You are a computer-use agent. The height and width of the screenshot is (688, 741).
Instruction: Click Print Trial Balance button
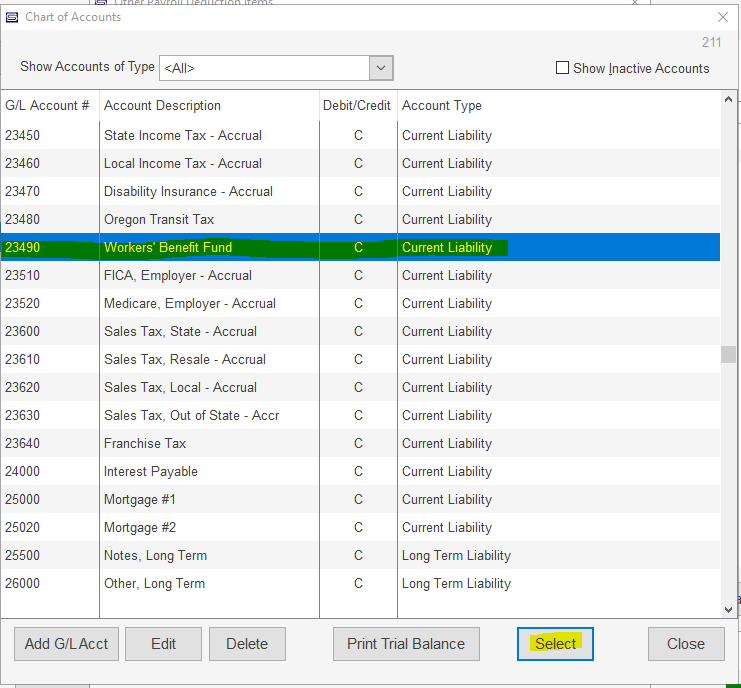click(406, 644)
